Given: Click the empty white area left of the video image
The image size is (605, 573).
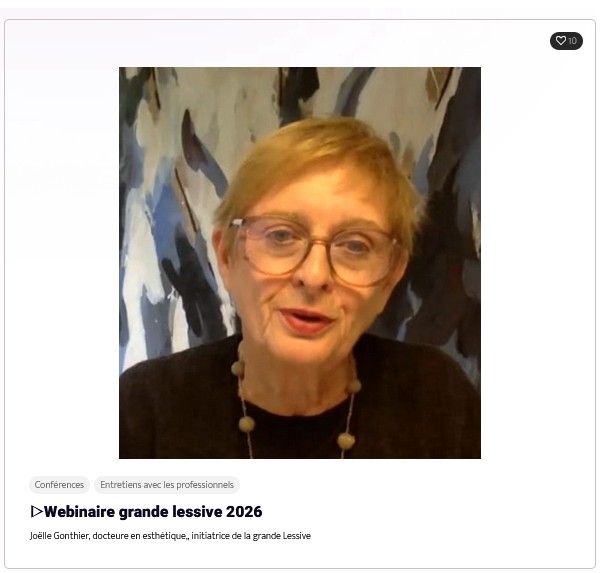Looking at the screenshot, I should tap(62, 262).
